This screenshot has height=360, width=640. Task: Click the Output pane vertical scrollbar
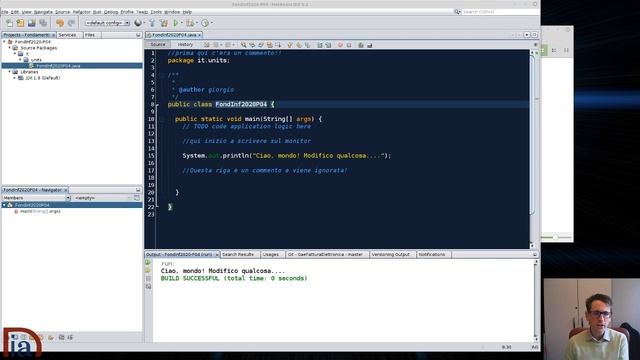coord(536,301)
